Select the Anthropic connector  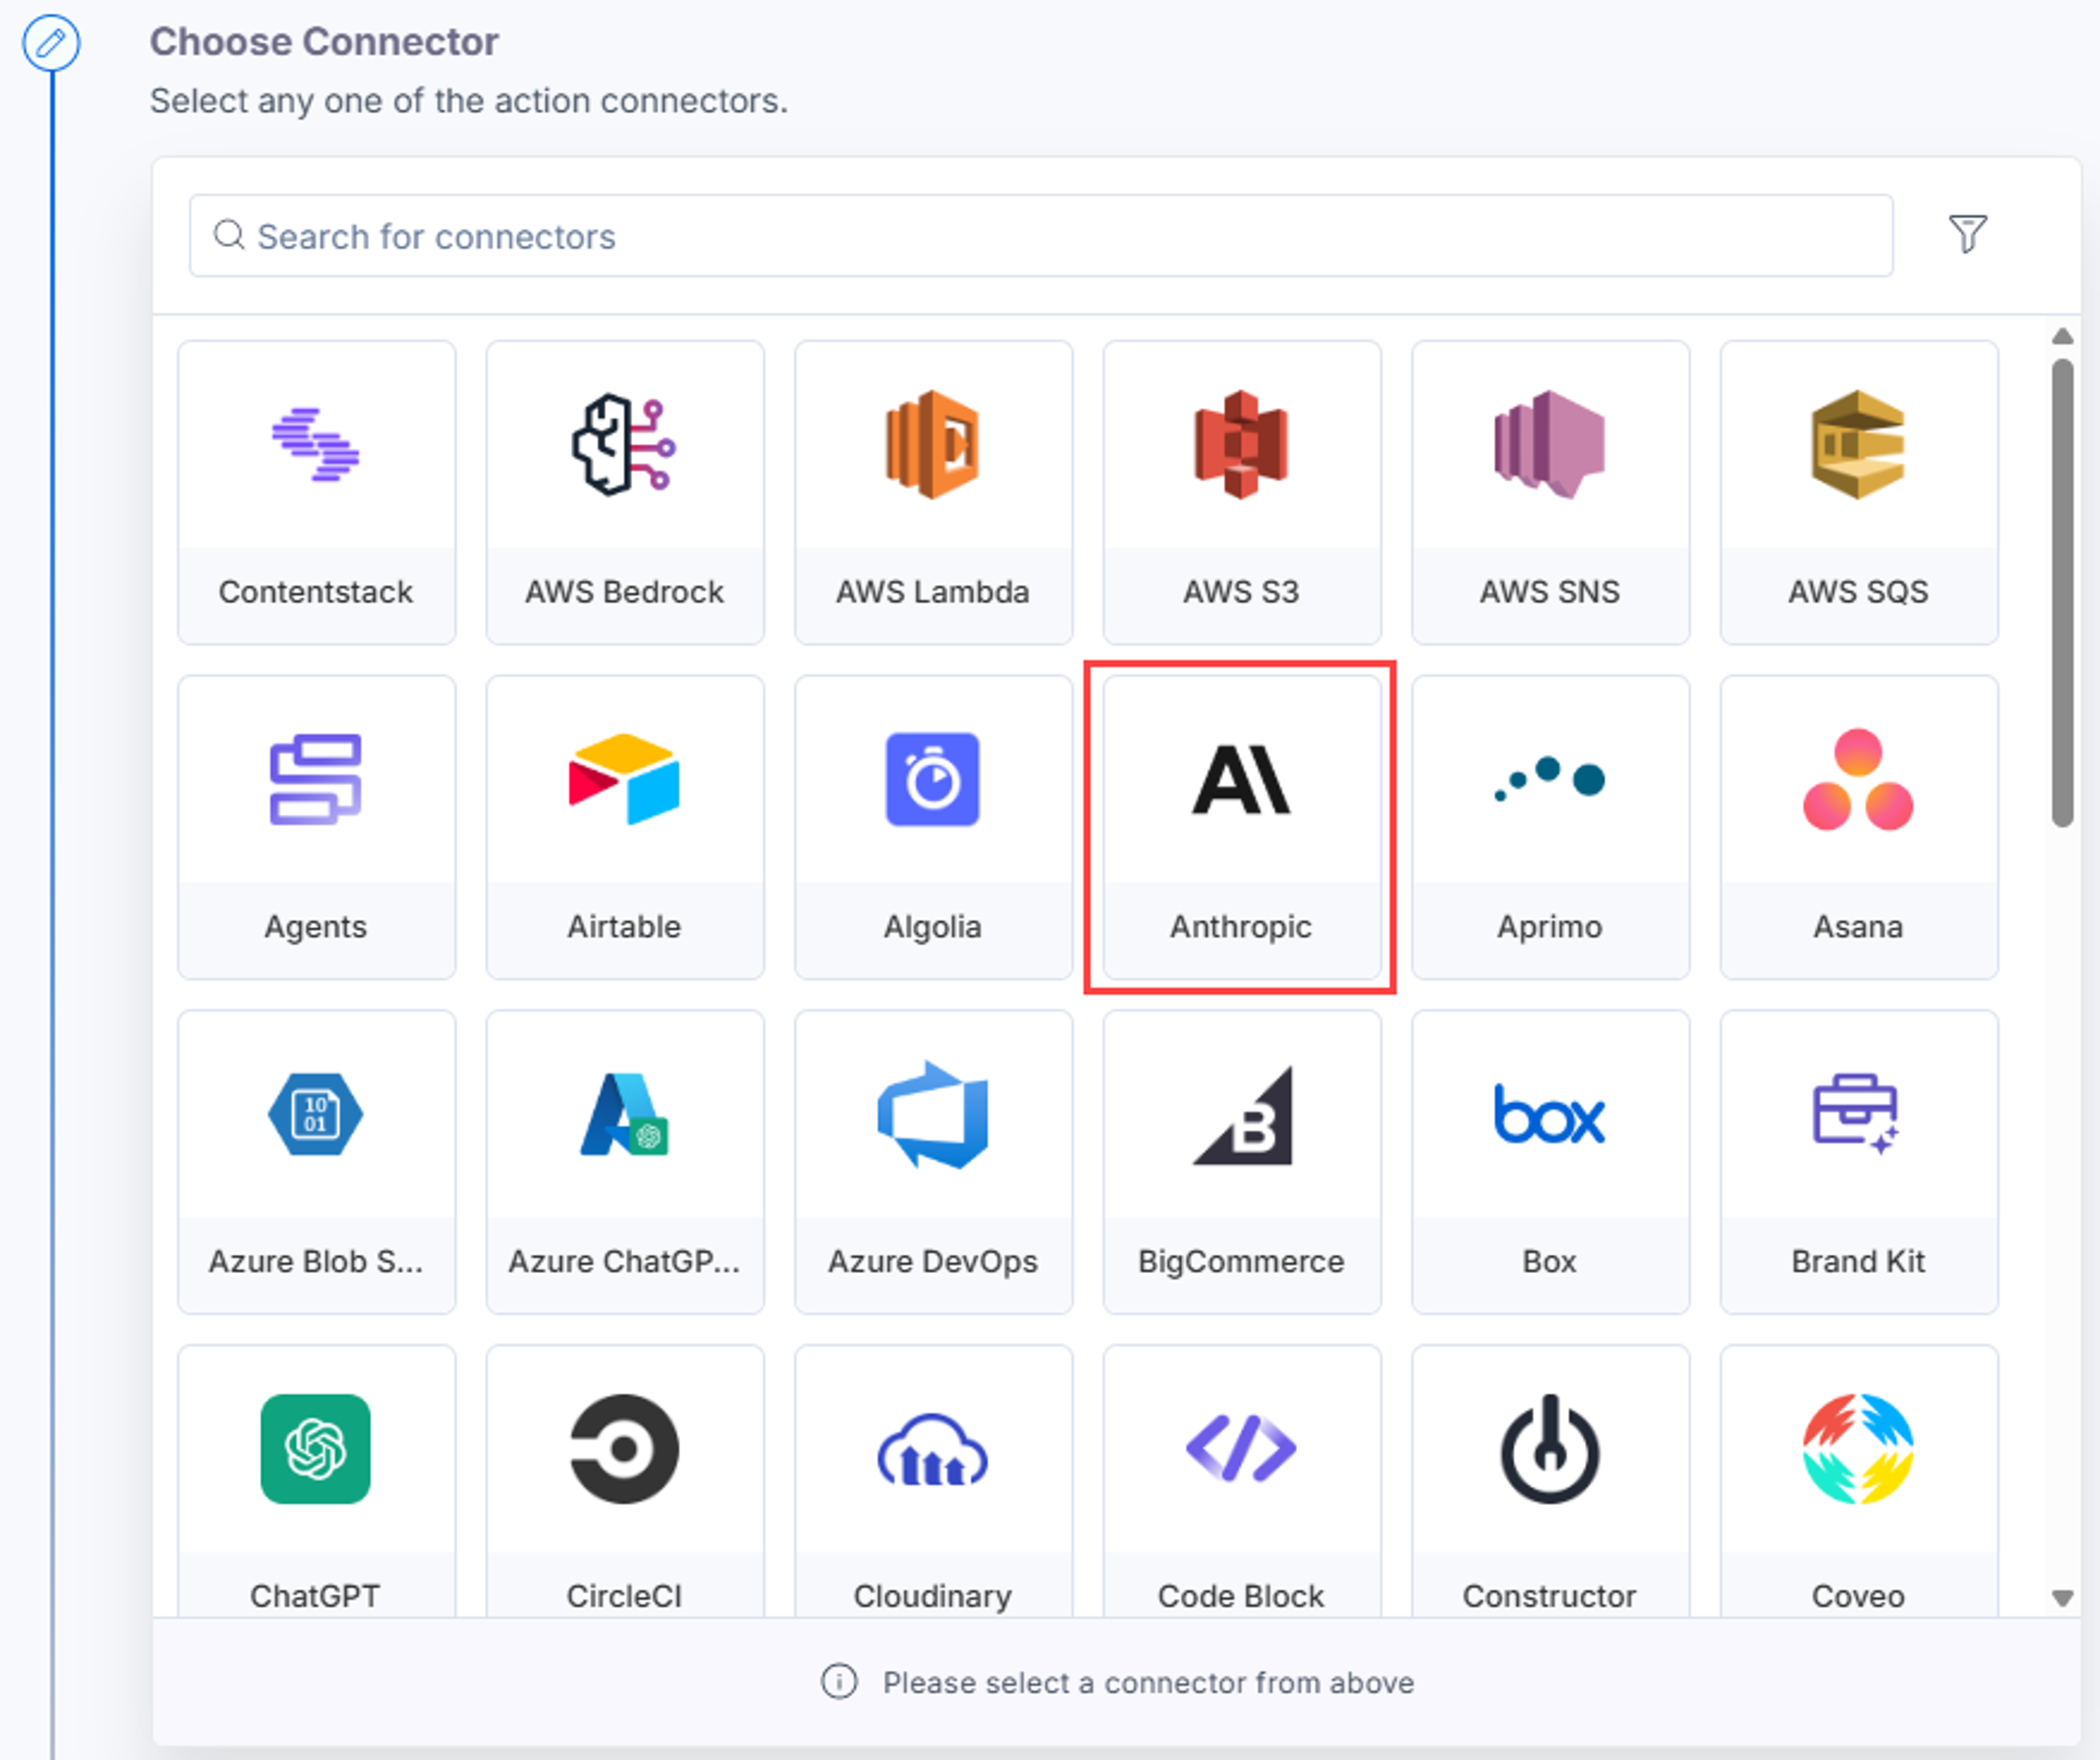[x=1241, y=827]
